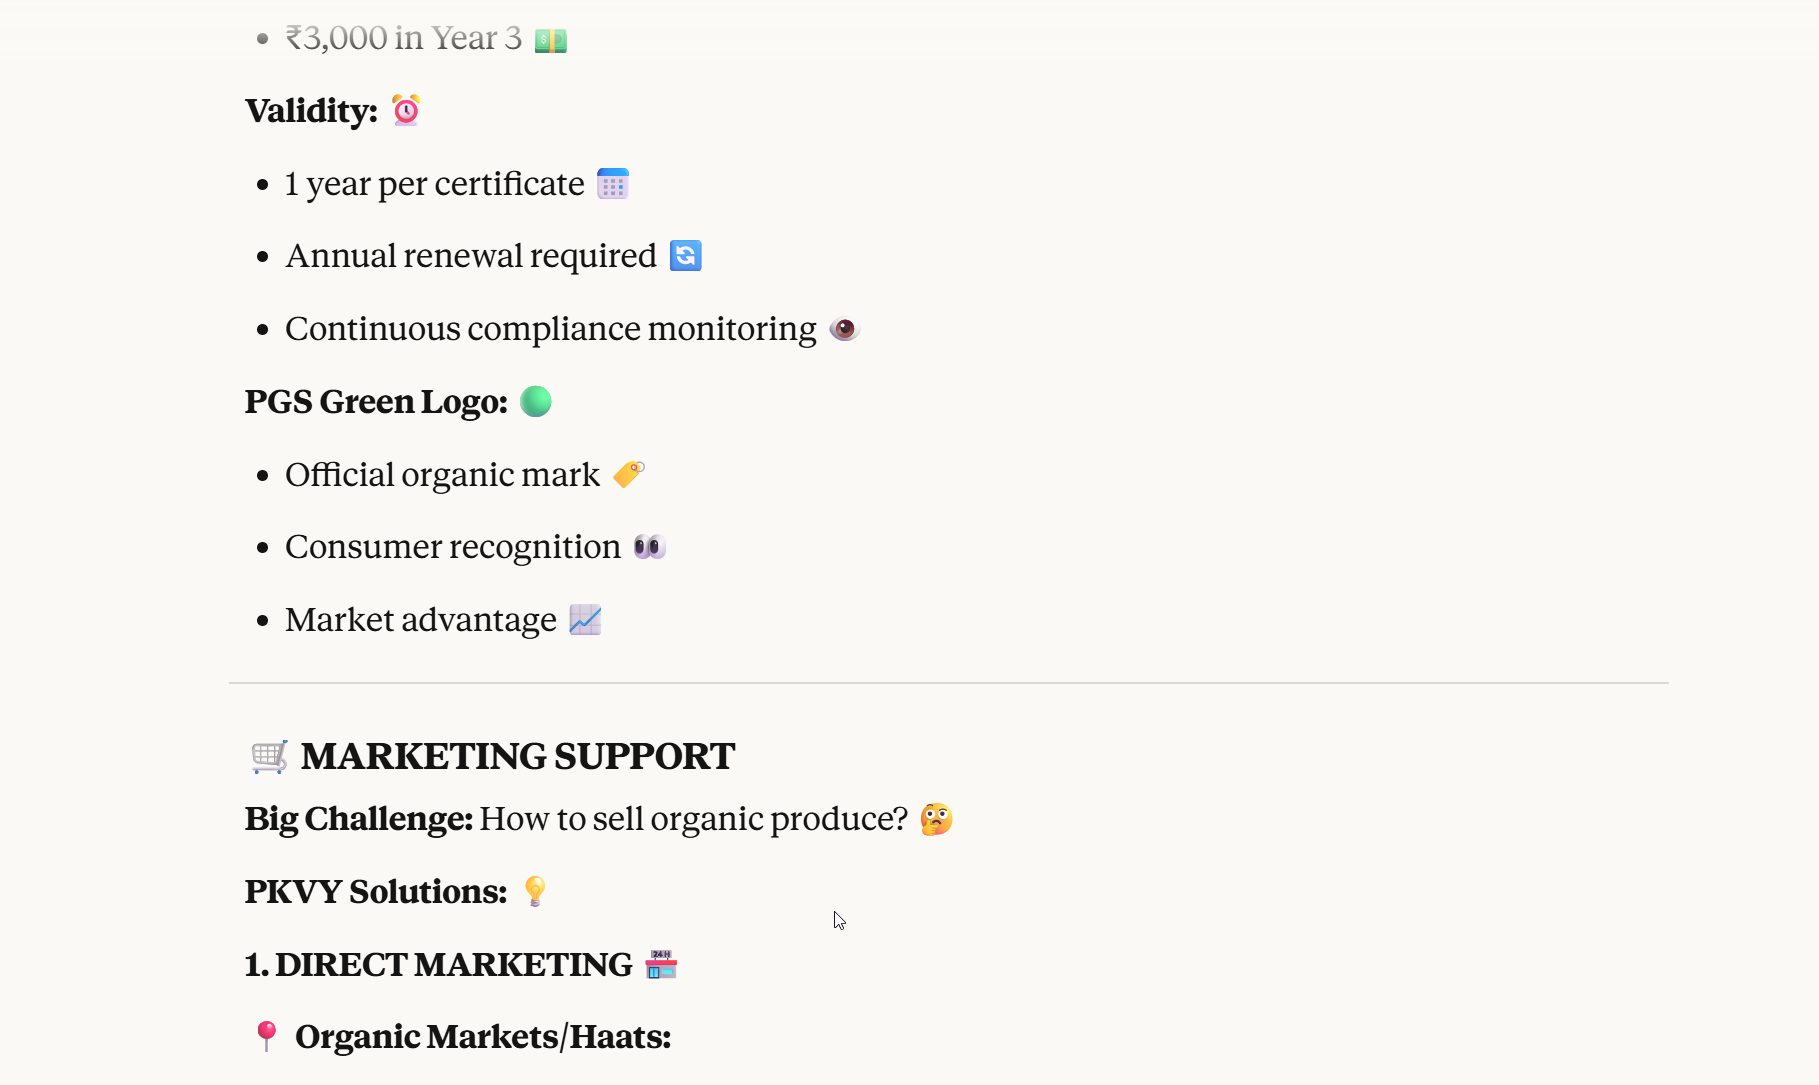Click the green circle beside PGS Green Logo

point(536,402)
